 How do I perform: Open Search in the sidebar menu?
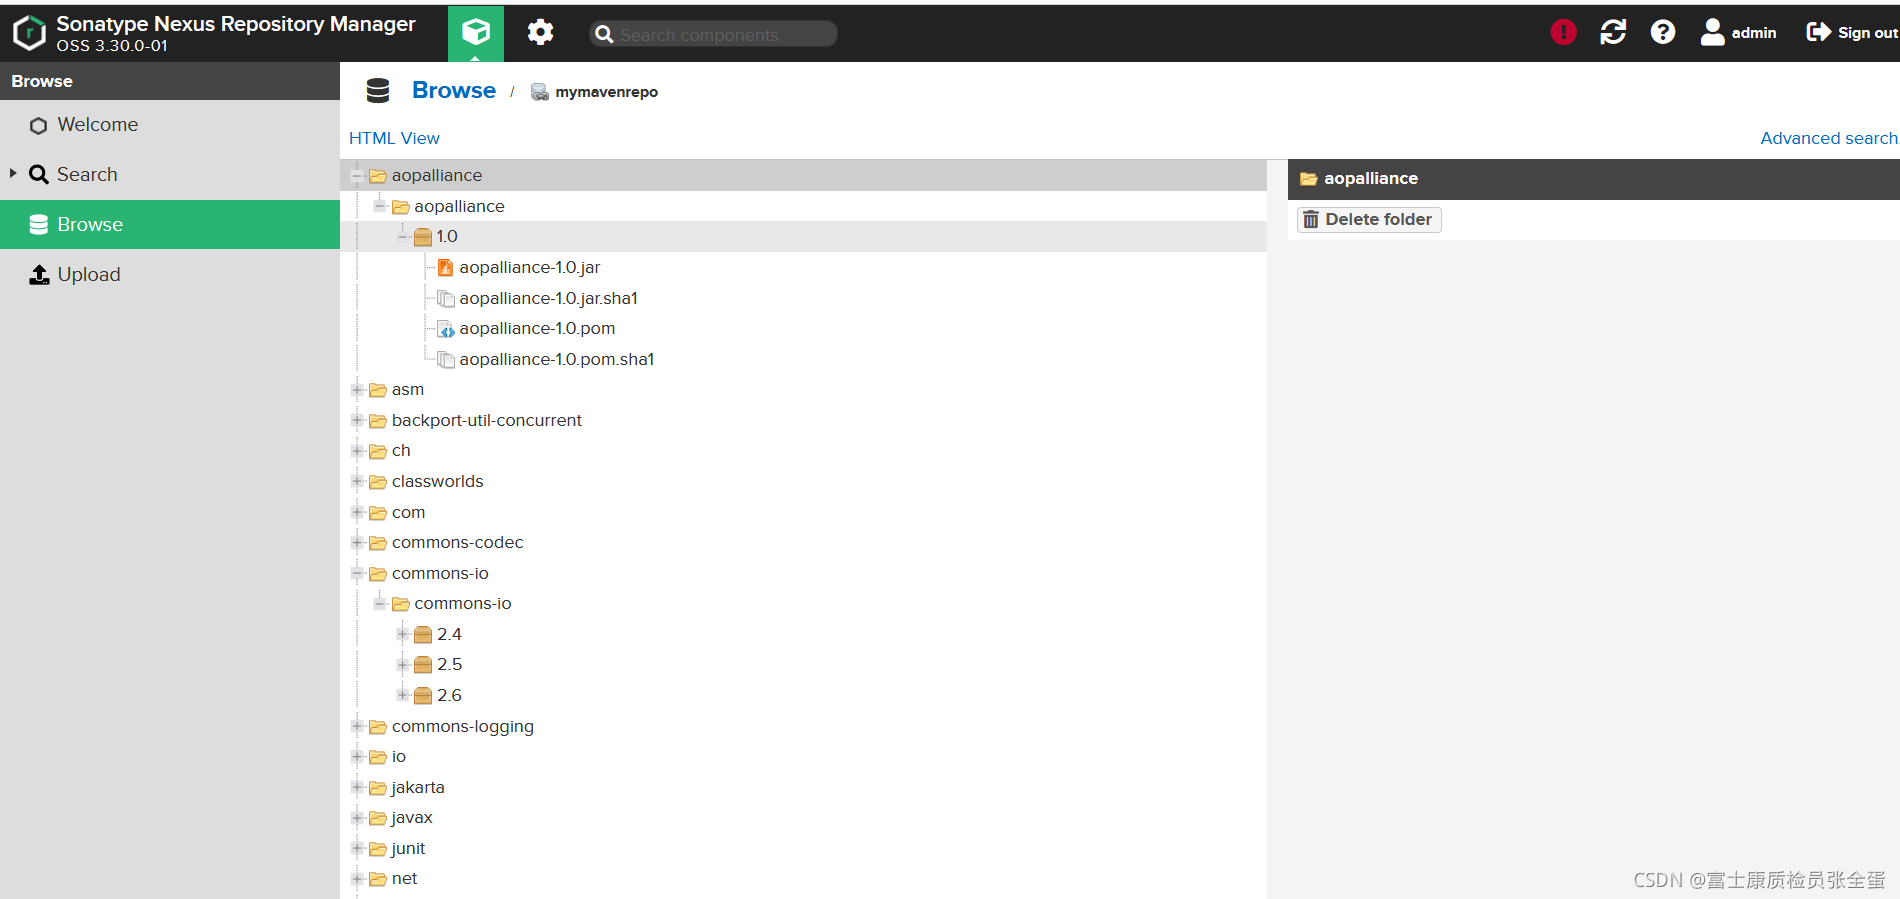(170, 175)
